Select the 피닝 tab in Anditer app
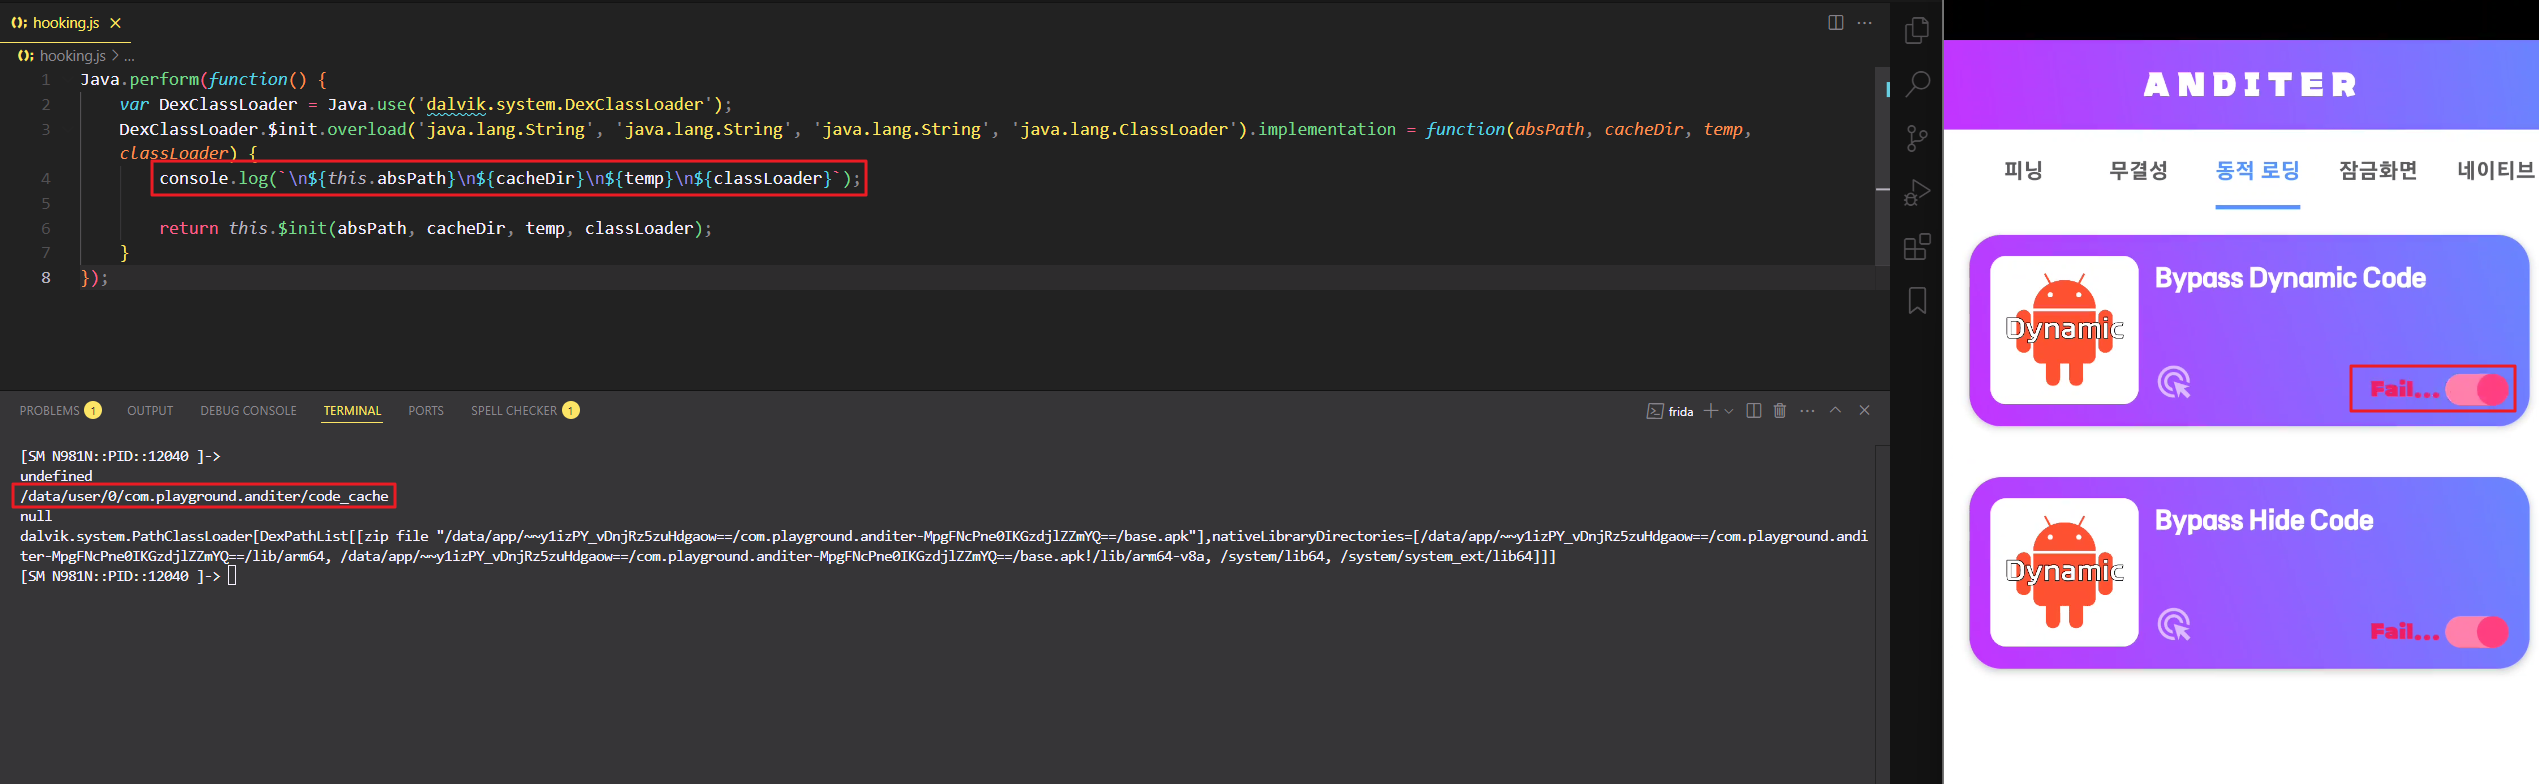Screen dimensions: 2539x784 pyautogui.click(x=2023, y=171)
